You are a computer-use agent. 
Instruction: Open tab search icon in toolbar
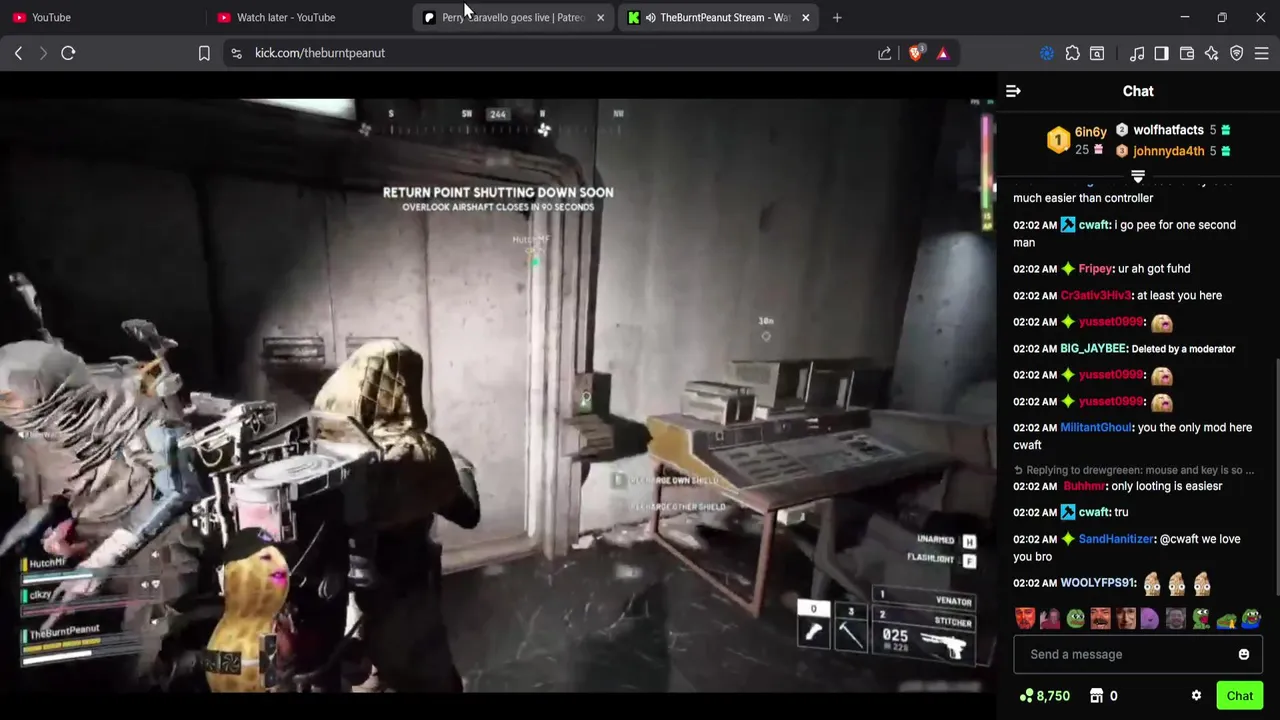[x=1097, y=53]
